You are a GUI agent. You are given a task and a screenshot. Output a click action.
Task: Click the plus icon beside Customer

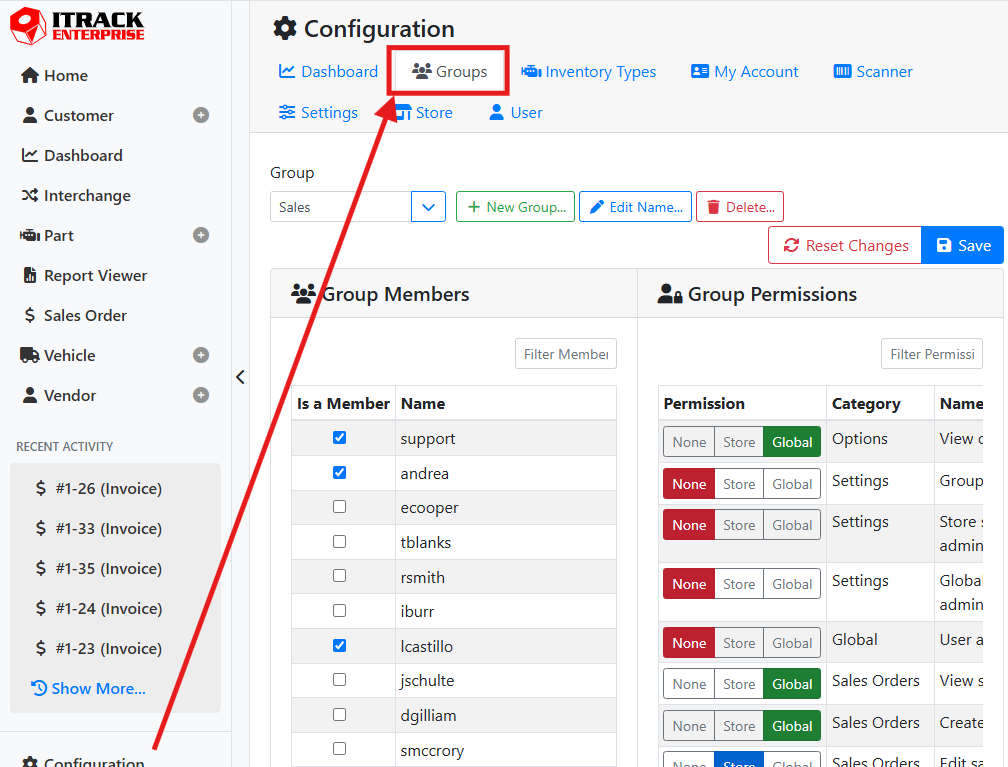pos(201,115)
